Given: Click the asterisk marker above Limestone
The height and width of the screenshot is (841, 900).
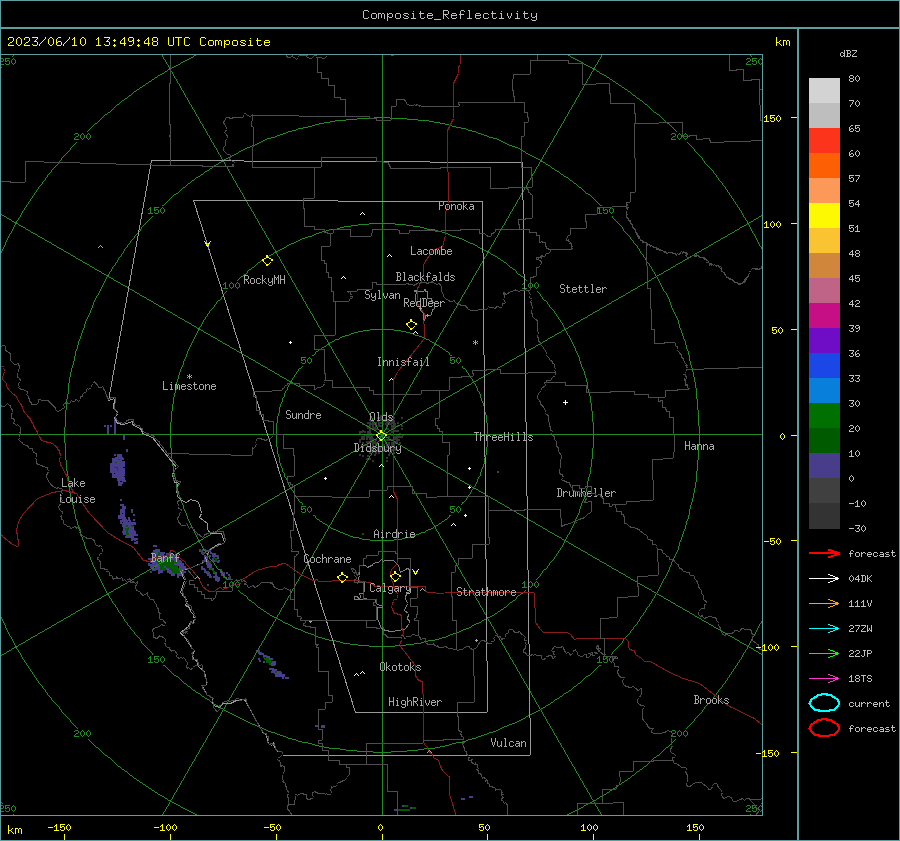Looking at the screenshot, I should [189, 377].
